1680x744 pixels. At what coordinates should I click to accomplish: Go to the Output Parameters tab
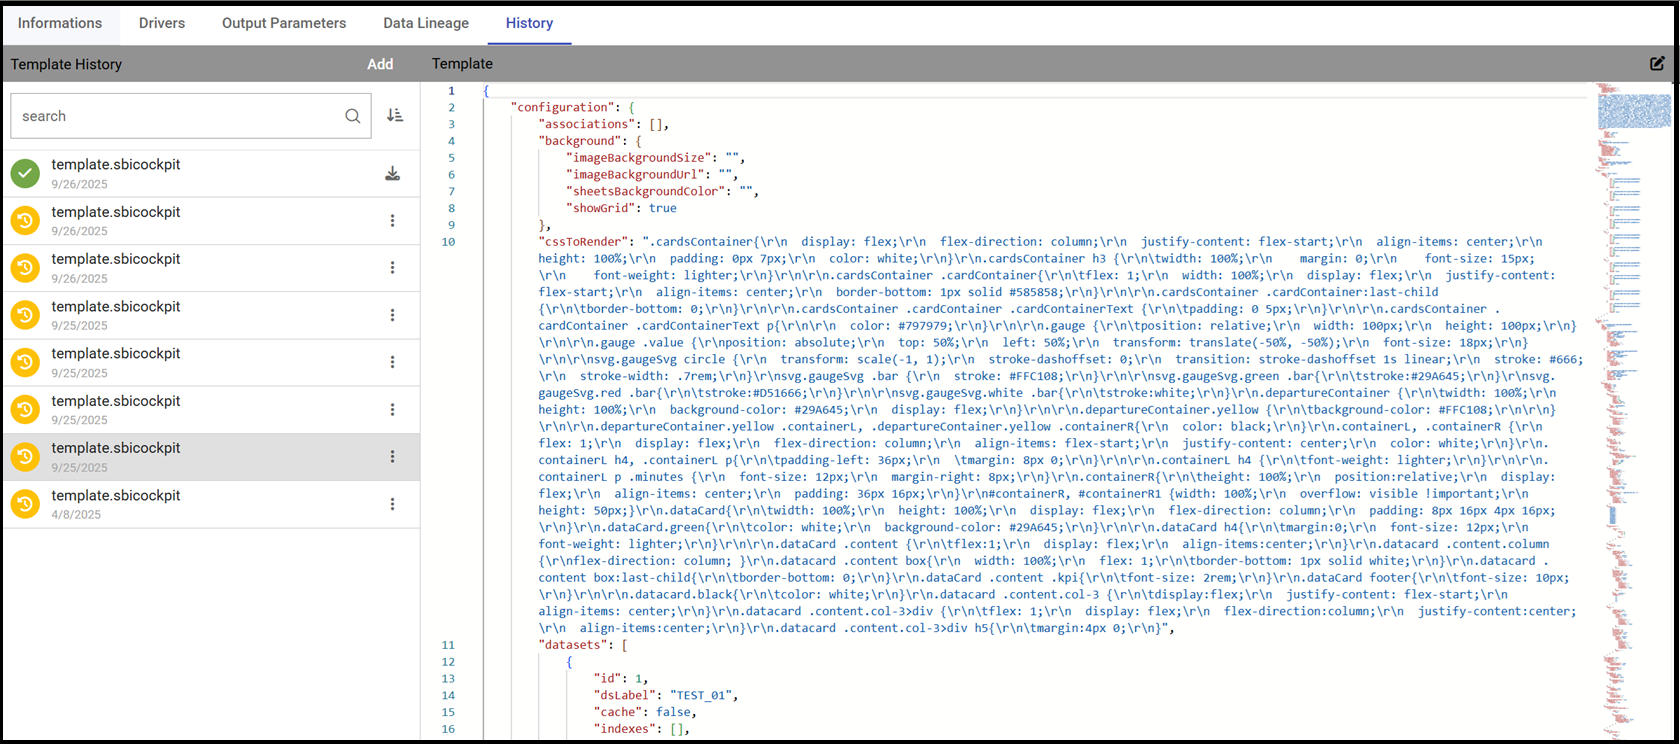(x=284, y=23)
